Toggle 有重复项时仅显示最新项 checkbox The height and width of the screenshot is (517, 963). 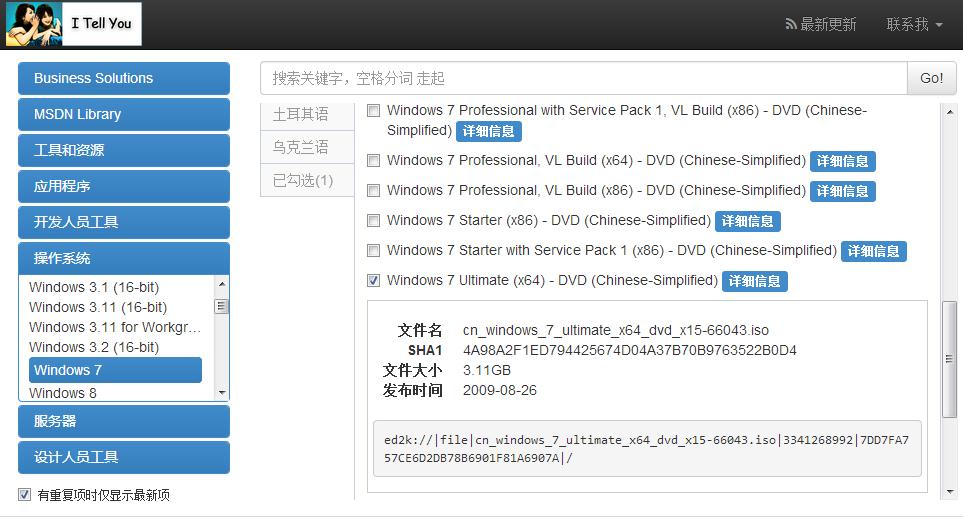point(25,494)
